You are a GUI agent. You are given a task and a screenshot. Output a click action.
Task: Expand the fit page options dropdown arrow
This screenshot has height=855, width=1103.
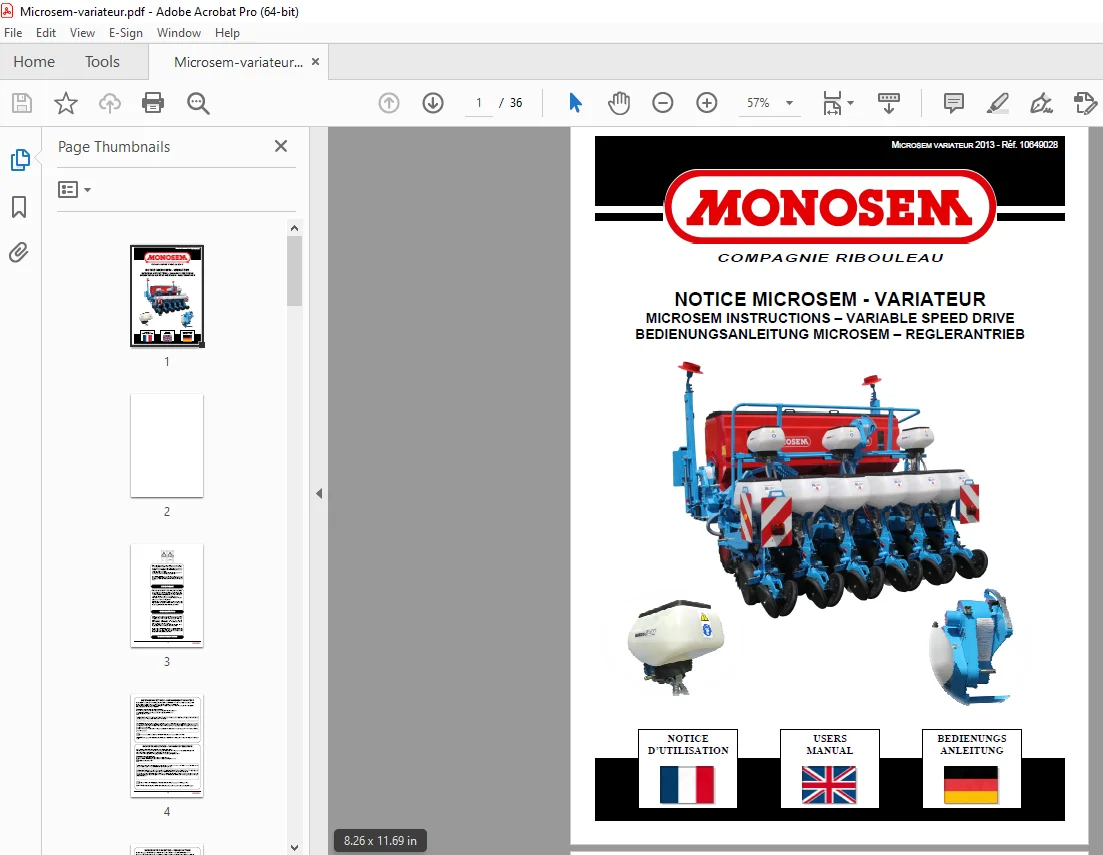click(850, 103)
